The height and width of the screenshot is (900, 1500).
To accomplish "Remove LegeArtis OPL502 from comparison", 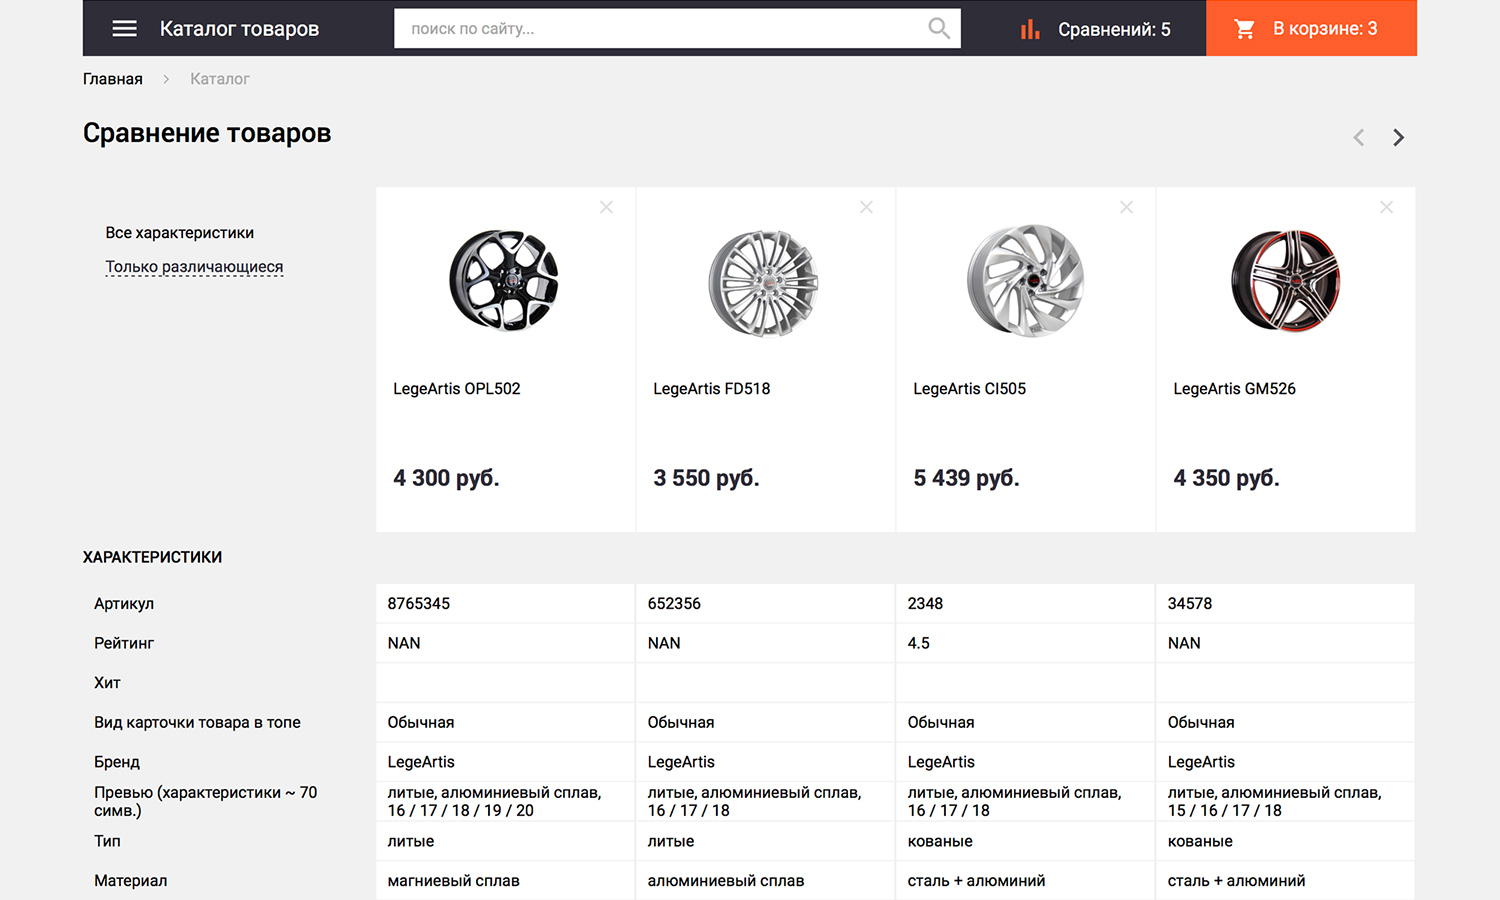I will pos(606,207).
